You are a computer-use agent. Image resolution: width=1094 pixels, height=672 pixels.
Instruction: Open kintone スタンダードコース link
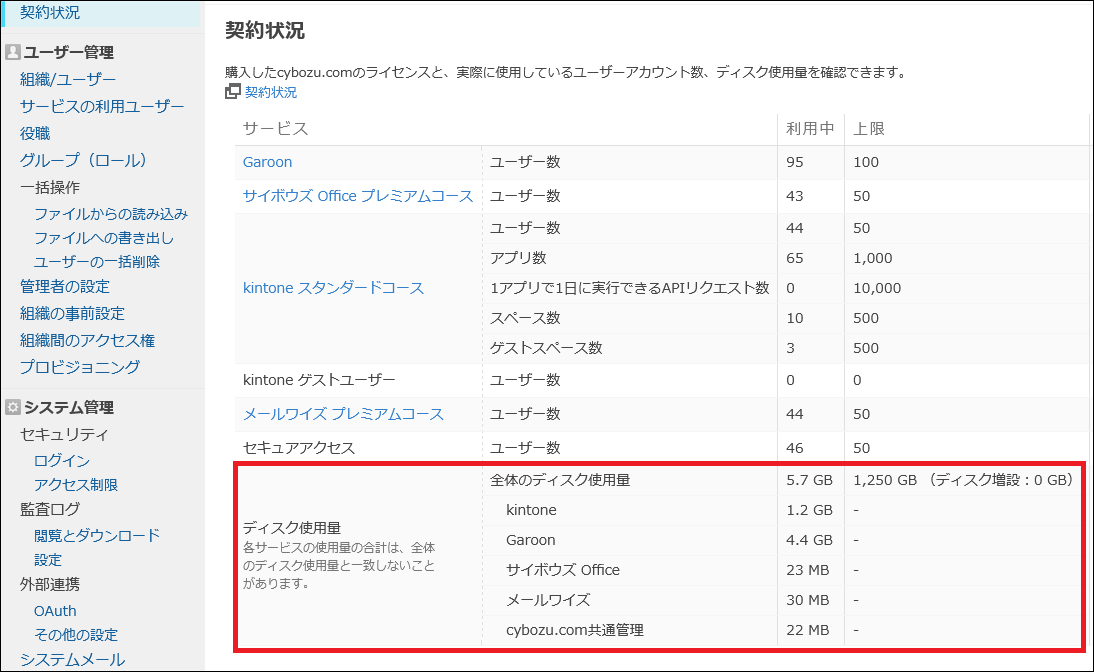tap(333, 288)
